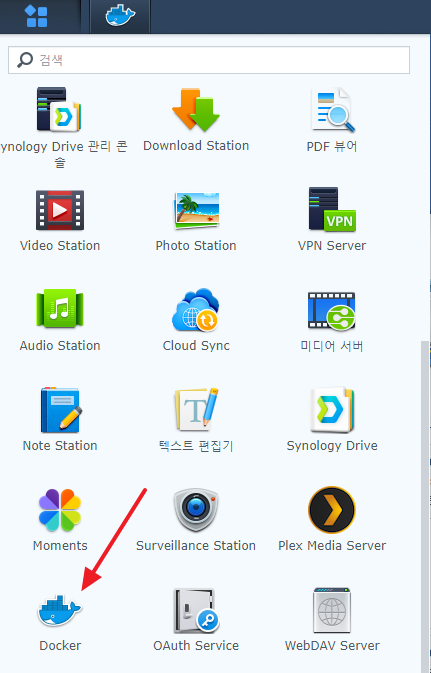
Task: Launch Note Station
Action: coord(60,410)
